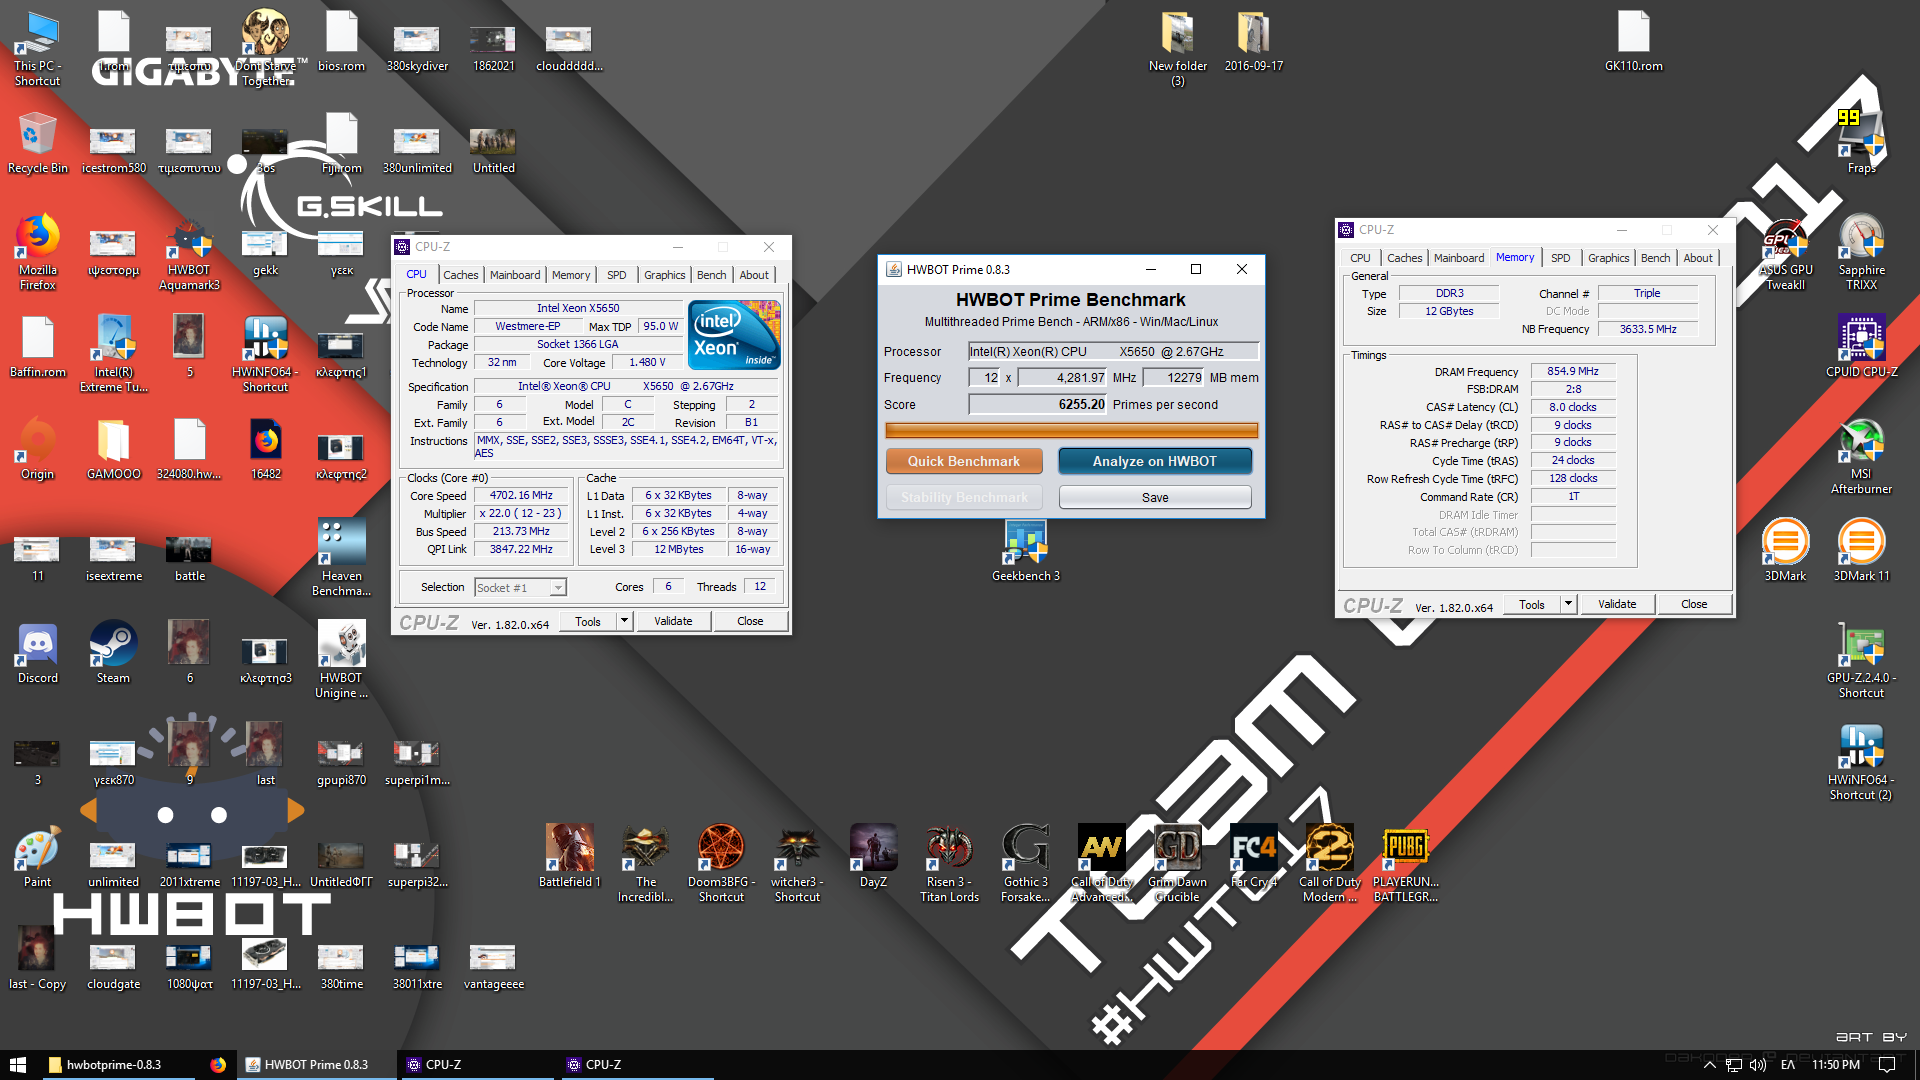Open the notification center icon in taskbar
Image resolution: width=1920 pixels, height=1080 pixels.
[x=1887, y=1065]
